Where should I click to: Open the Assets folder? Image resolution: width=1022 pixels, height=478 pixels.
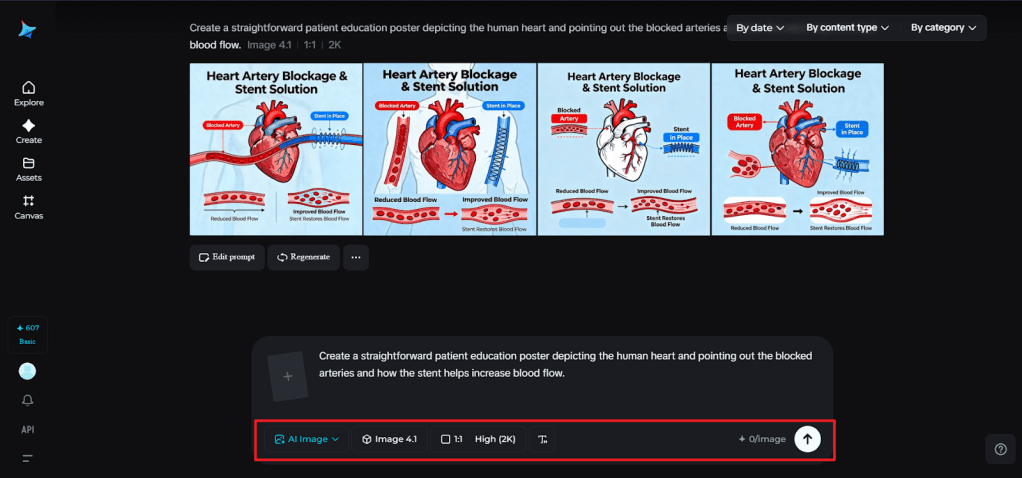[x=28, y=169]
